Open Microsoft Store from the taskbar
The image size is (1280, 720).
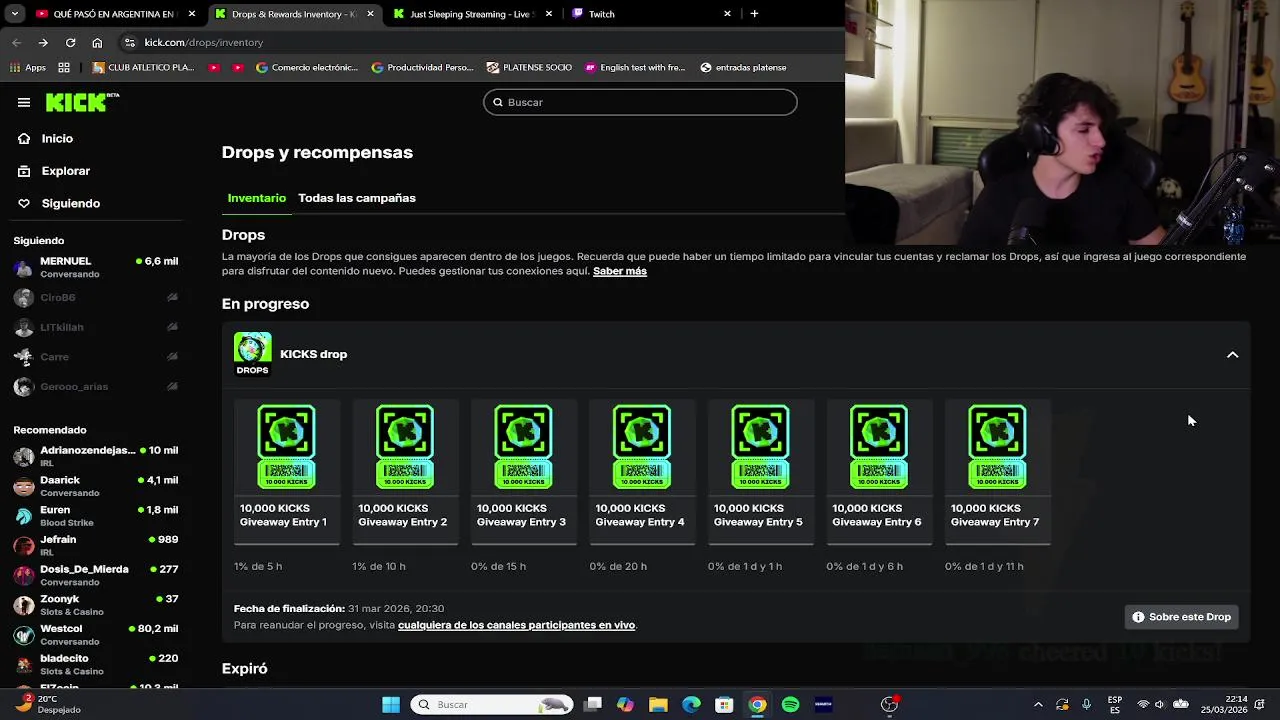click(724, 705)
